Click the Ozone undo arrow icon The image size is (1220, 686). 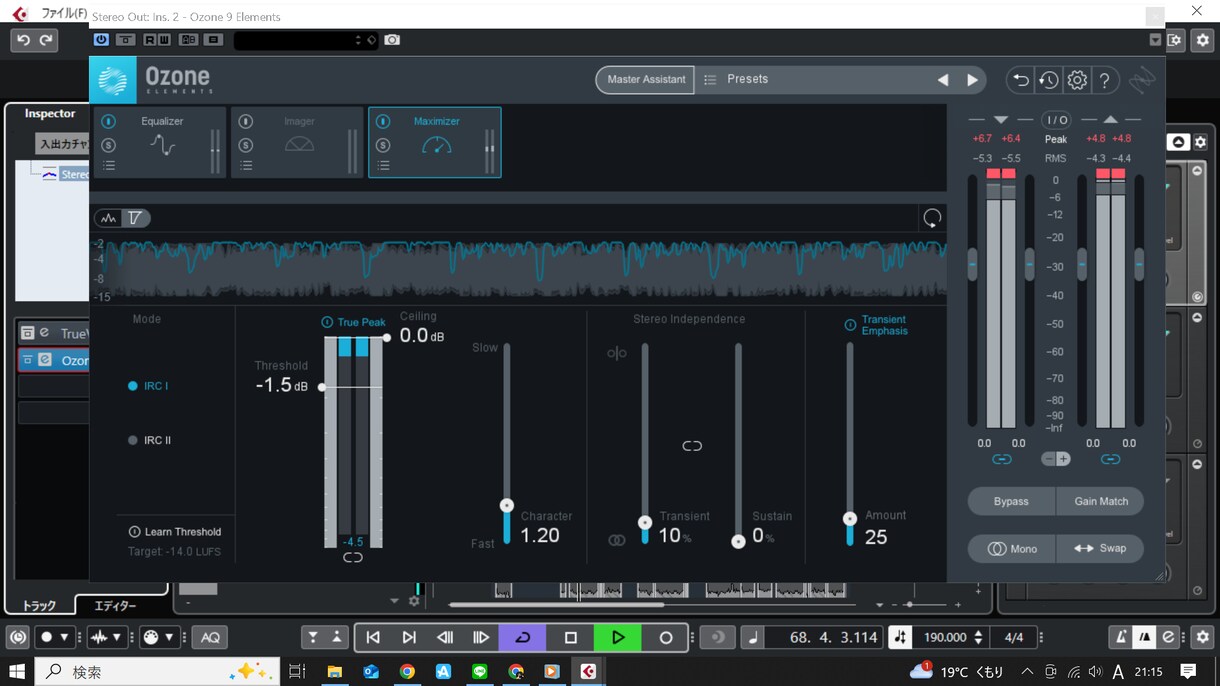1020,80
